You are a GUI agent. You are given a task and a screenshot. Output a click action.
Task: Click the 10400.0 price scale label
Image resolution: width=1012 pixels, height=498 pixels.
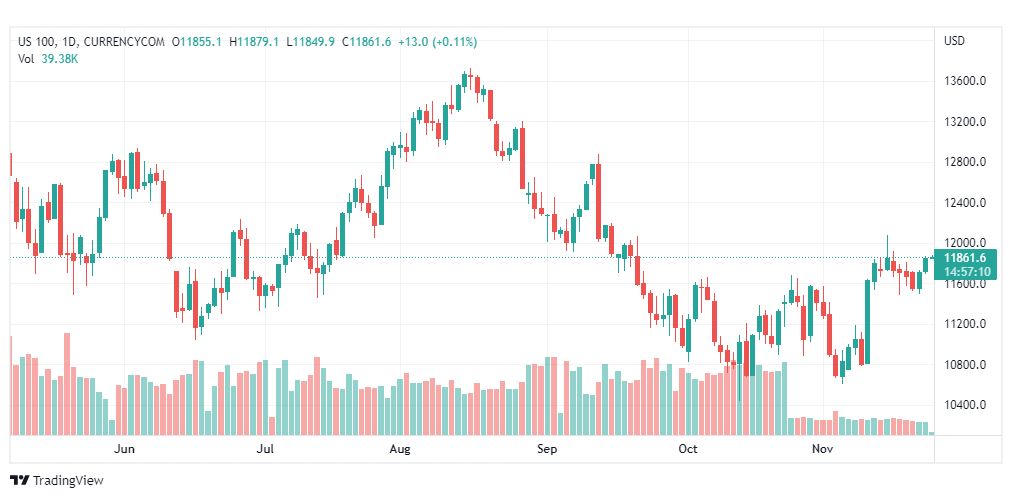pyautogui.click(x=965, y=405)
